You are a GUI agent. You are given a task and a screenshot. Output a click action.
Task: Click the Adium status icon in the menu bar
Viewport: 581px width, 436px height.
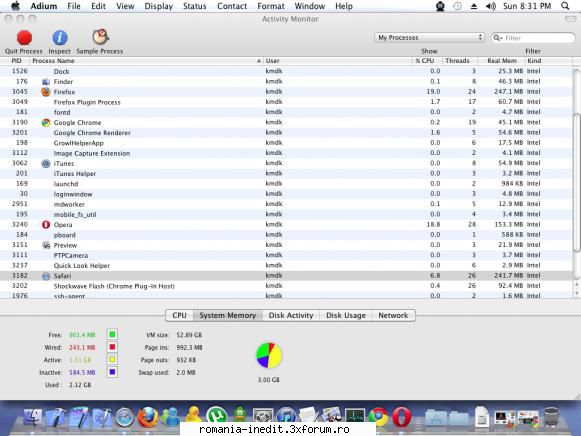click(x=440, y=6)
